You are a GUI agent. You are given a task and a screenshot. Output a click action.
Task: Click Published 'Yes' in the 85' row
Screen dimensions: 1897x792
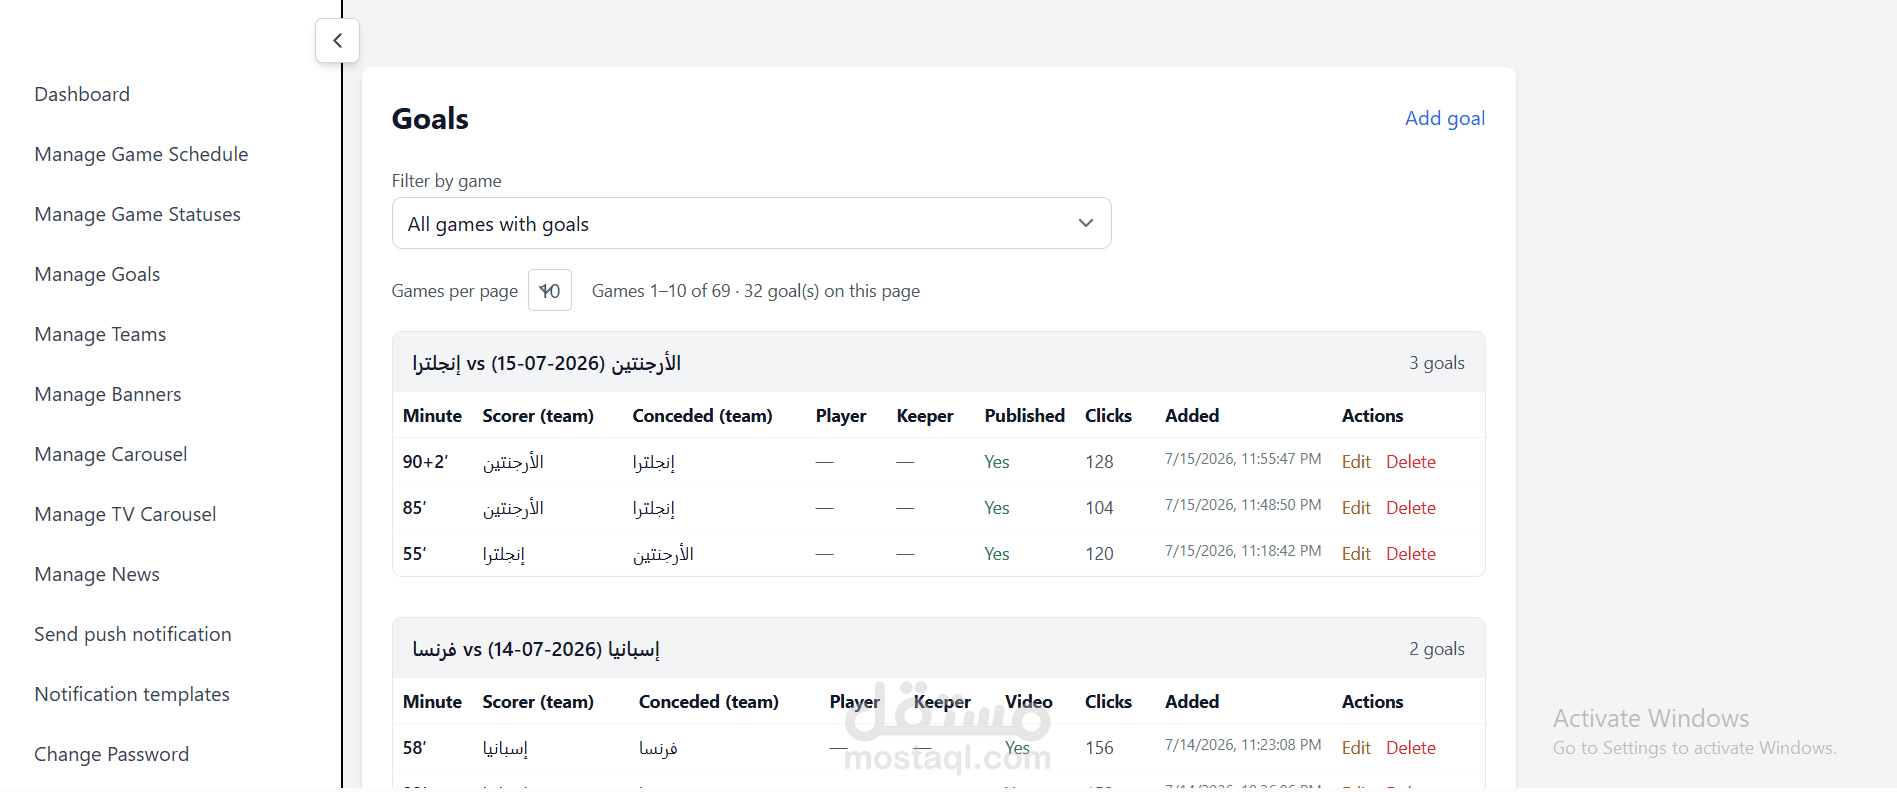[996, 508]
